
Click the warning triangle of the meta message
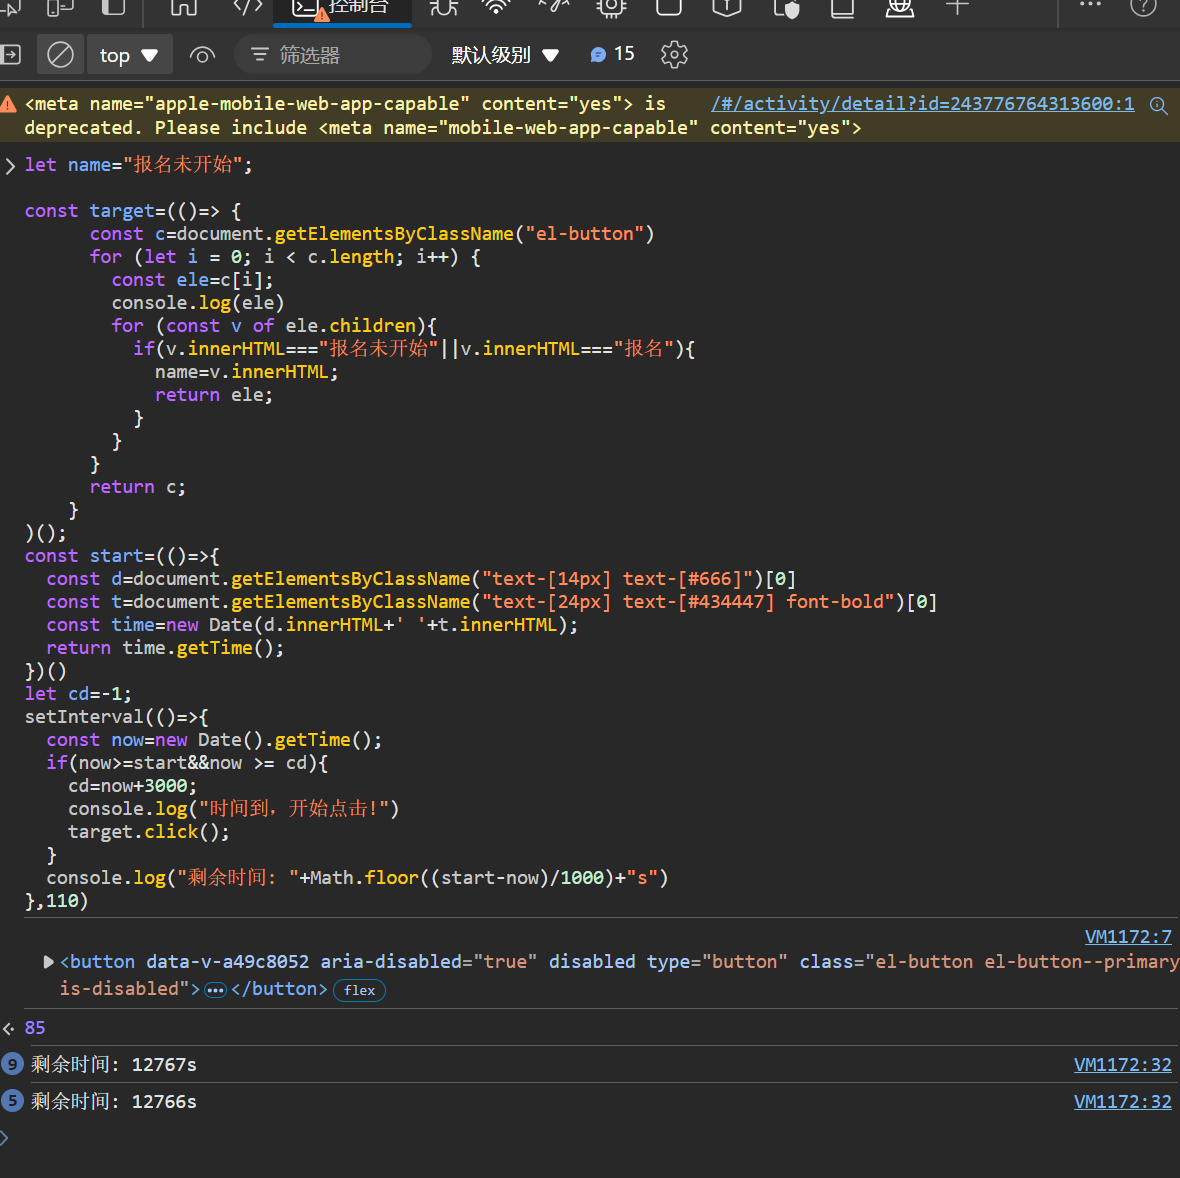click(x=8, y=104)
